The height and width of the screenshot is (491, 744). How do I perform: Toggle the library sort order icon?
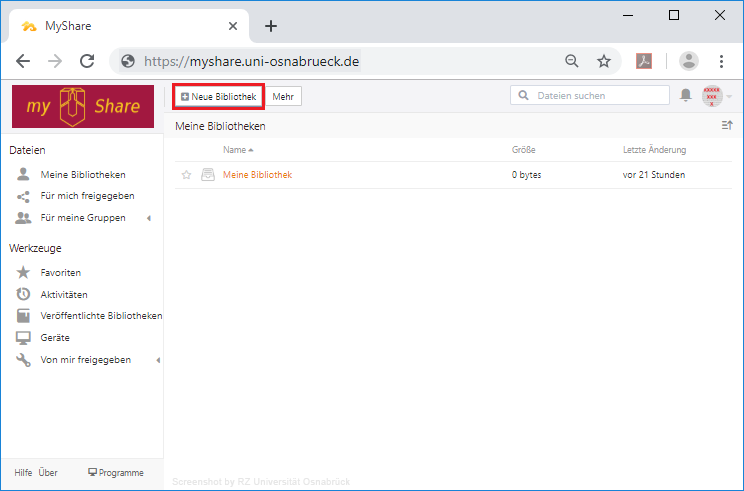(727, 125)
